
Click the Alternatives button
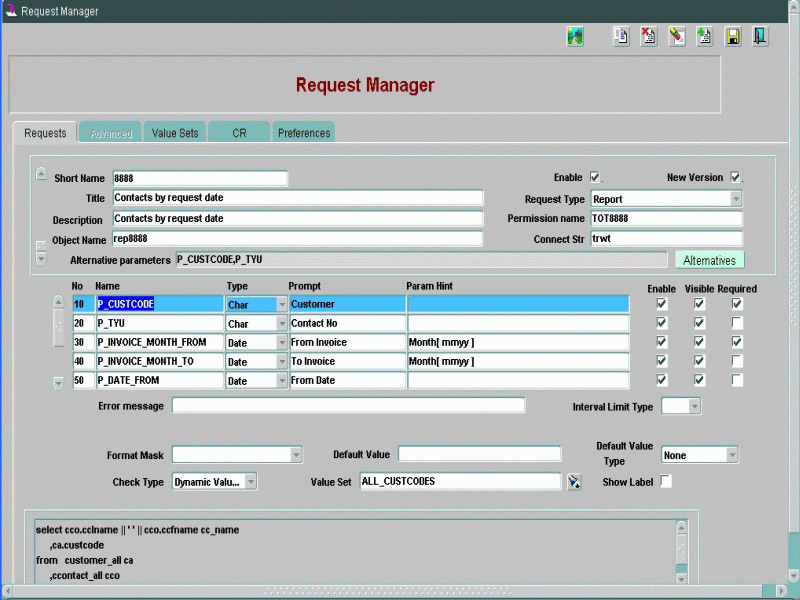(709, 260)
